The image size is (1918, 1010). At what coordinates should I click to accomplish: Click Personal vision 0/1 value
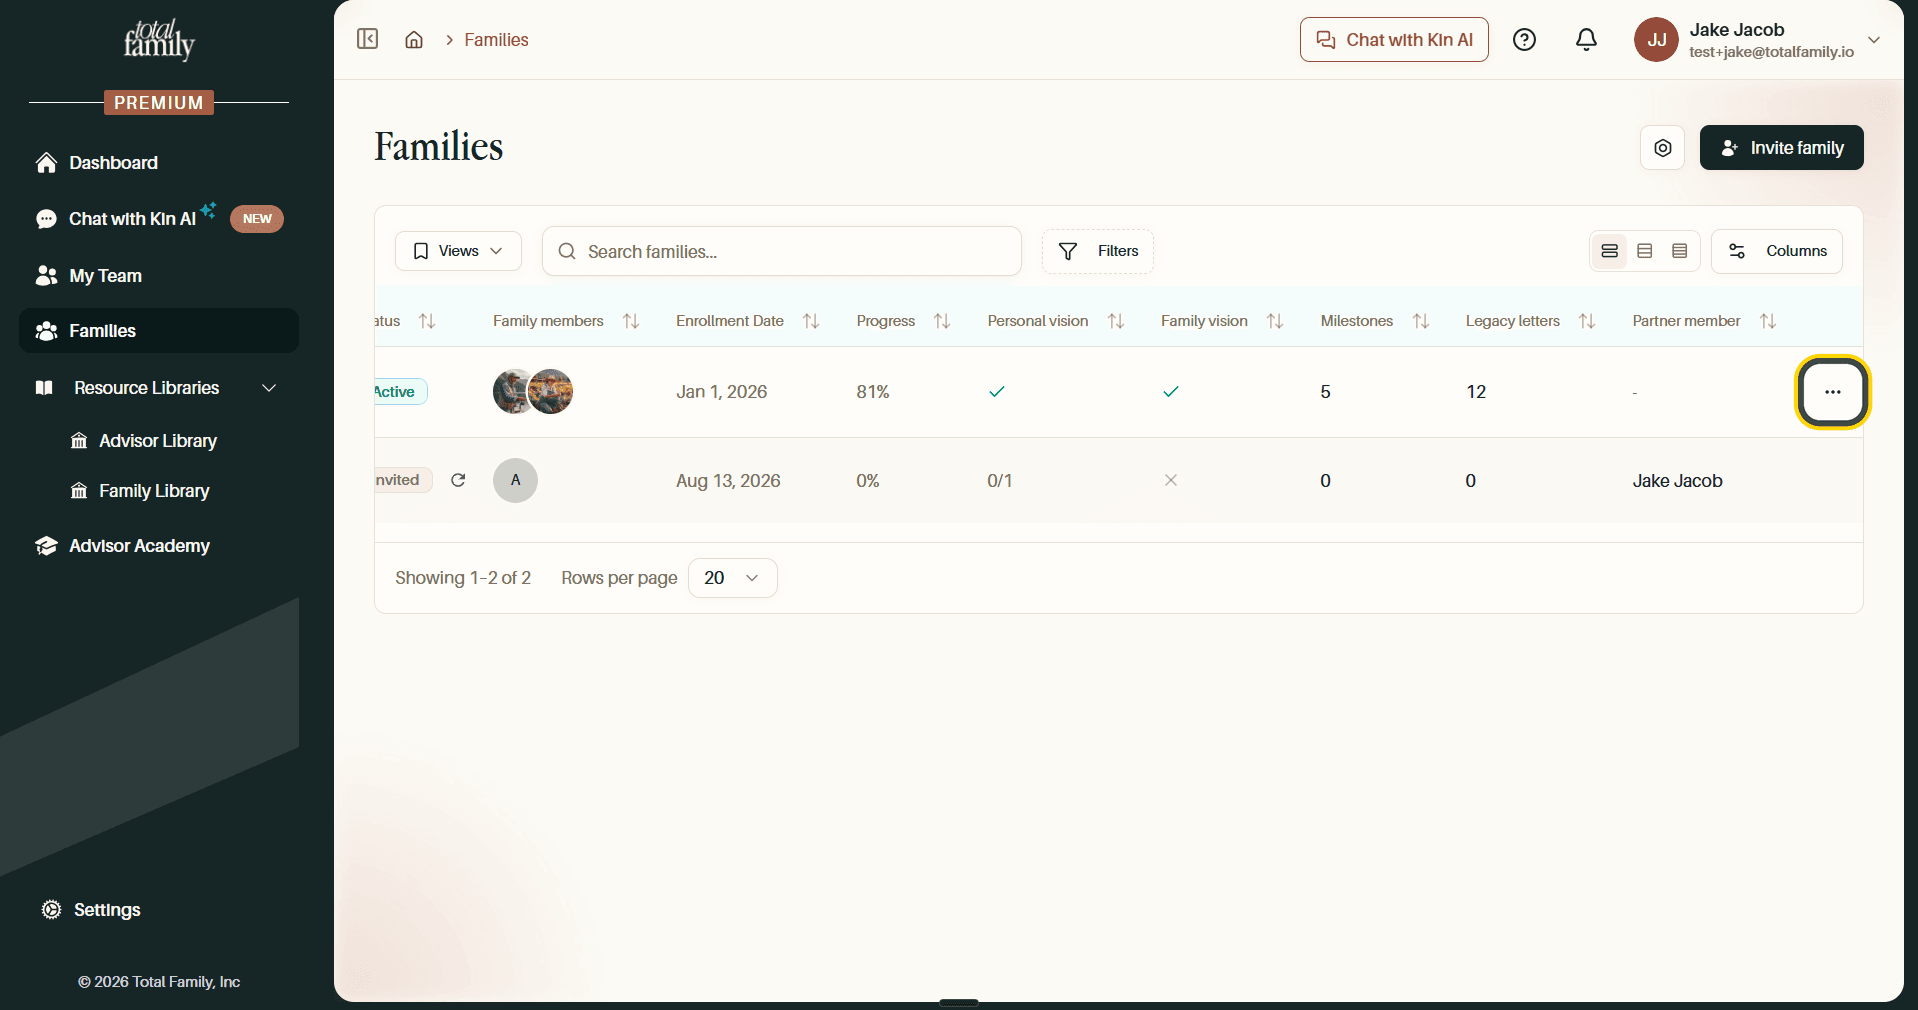pos(1000,481)
